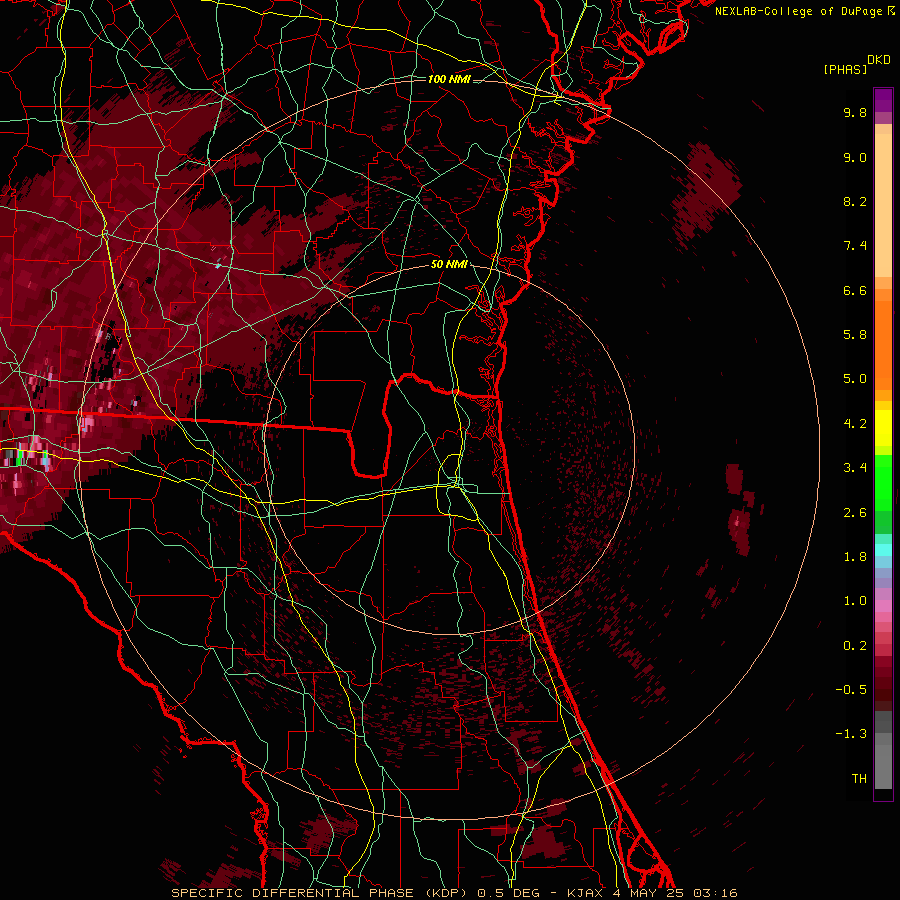This screenshot has height=900, width=900.
Task: Click the NEXLAB-College of DuPage label
Action: coord(804,11)
